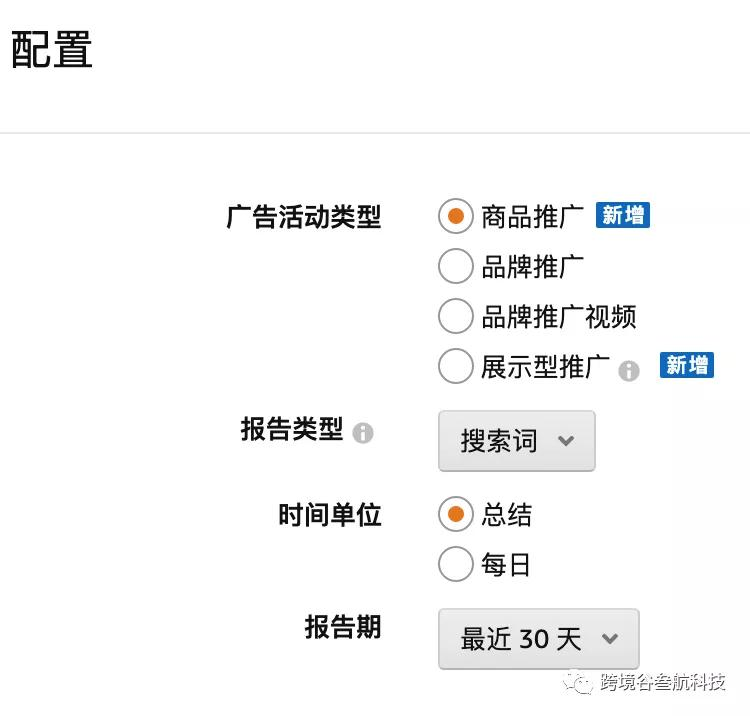Click the 新增 badge beside 商品推广
750x716 pixels.
(x=623, y=215)
